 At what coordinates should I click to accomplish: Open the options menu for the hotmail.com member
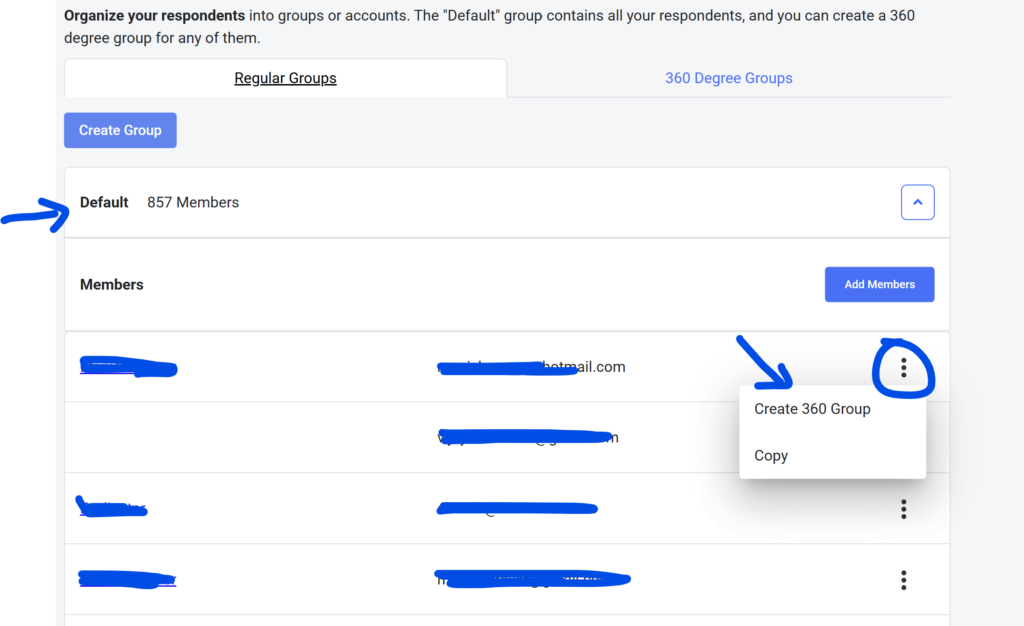pos(903,368)
